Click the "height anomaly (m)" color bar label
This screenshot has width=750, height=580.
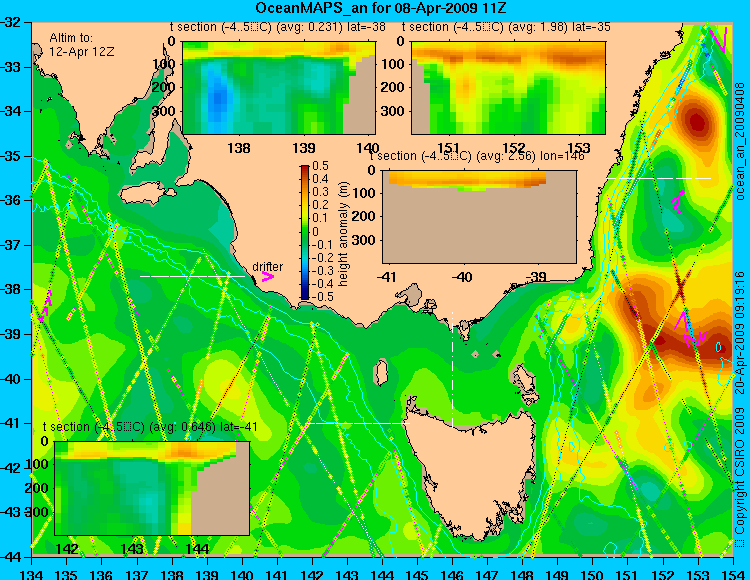343,233
